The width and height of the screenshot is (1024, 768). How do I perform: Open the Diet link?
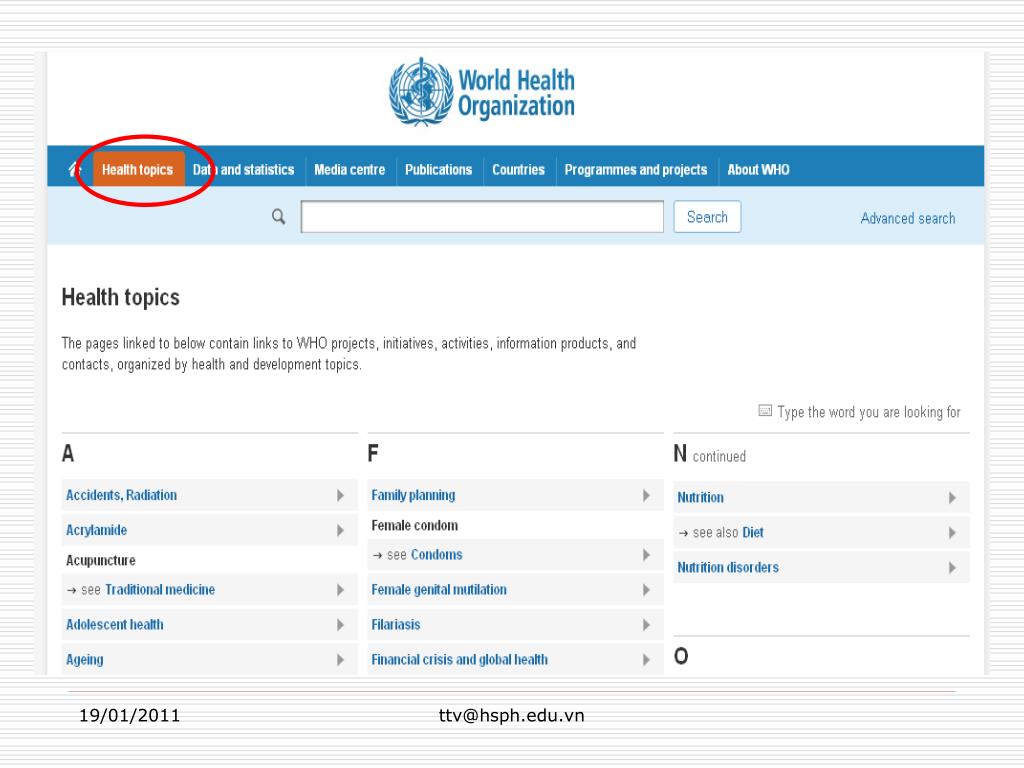click(x=753, y=532)
